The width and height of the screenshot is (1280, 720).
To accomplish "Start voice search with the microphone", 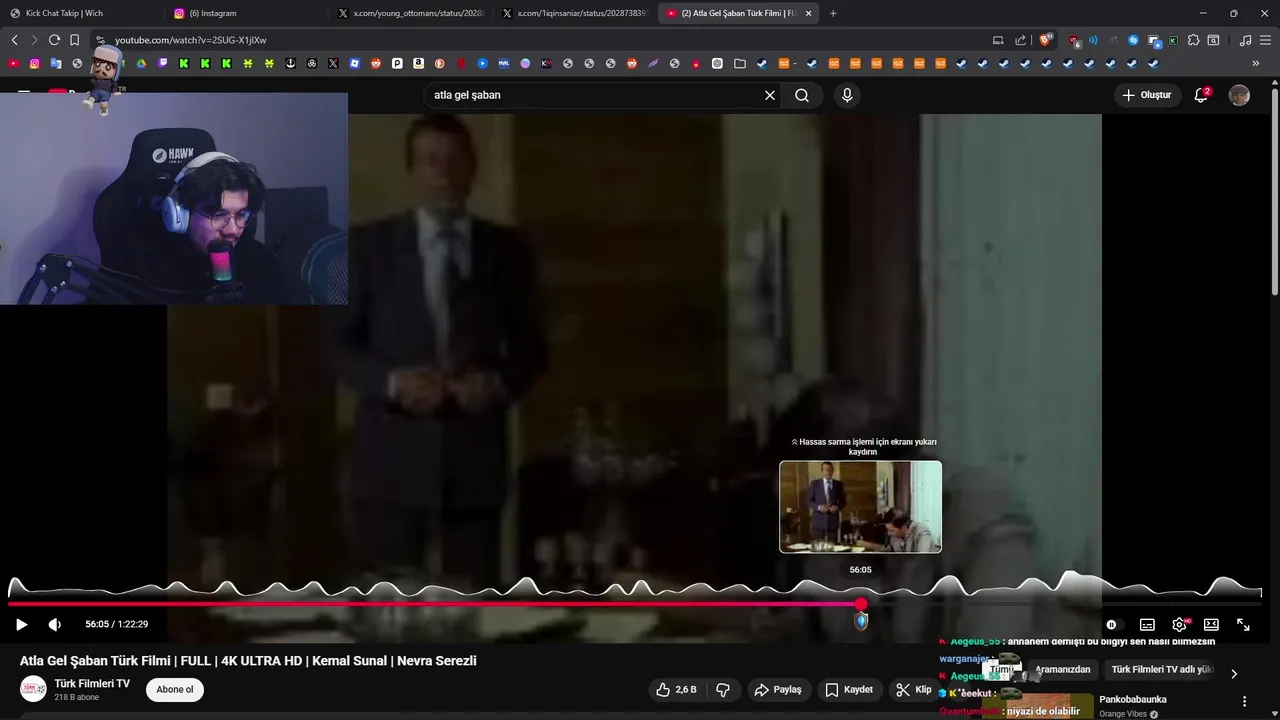I will 847,95.
